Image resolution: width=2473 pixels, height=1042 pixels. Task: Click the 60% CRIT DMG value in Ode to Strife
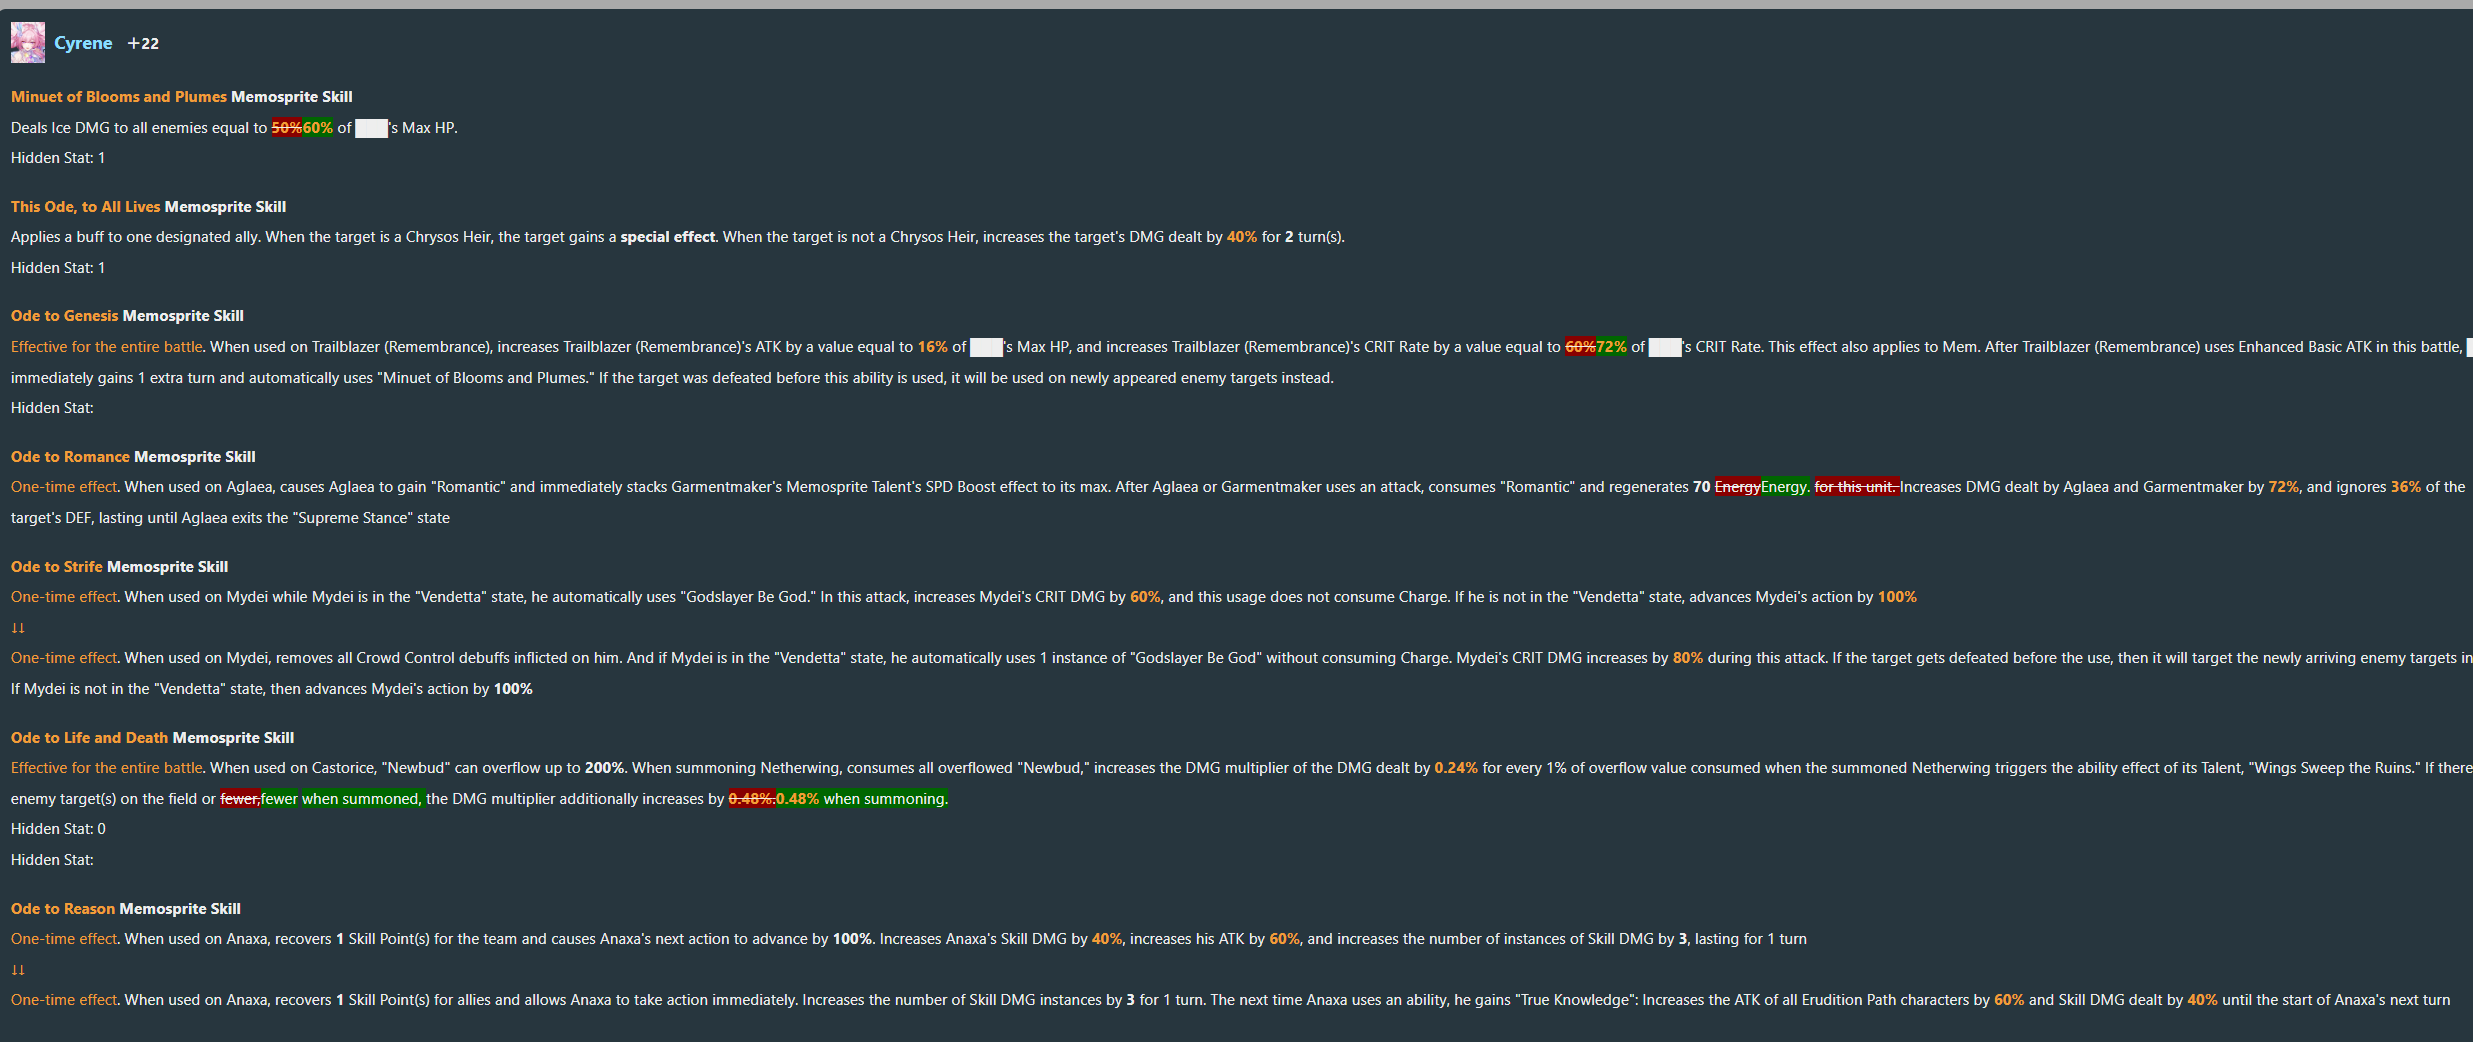tap(1145, 597)
